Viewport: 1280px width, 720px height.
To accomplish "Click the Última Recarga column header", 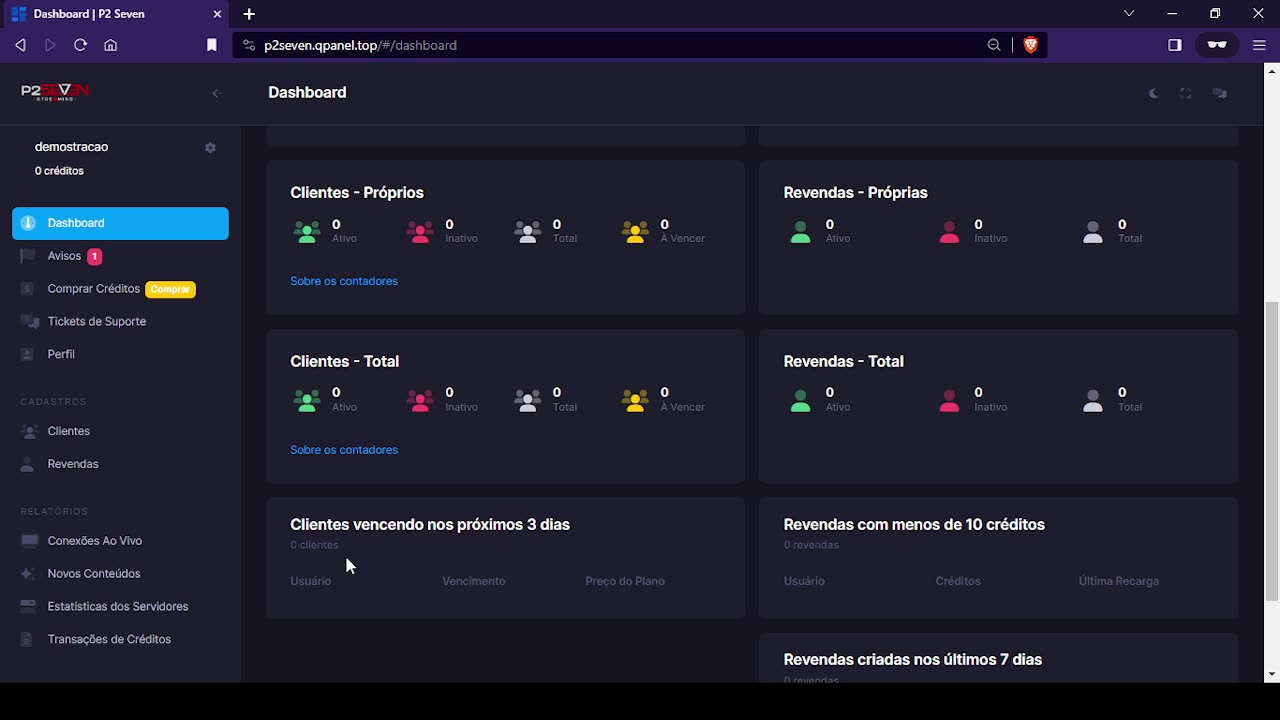I will (1119, 581).
